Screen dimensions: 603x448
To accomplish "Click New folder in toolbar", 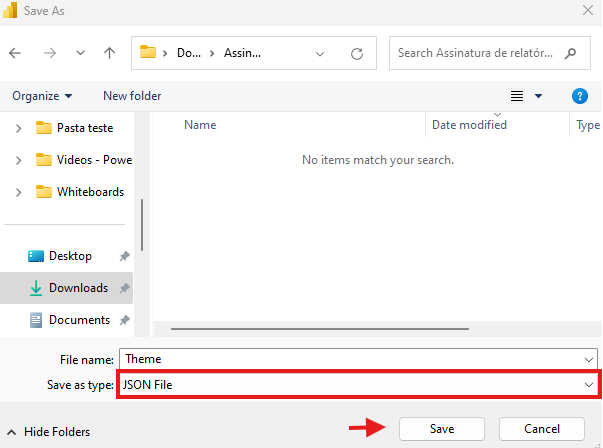I will 132,96.
